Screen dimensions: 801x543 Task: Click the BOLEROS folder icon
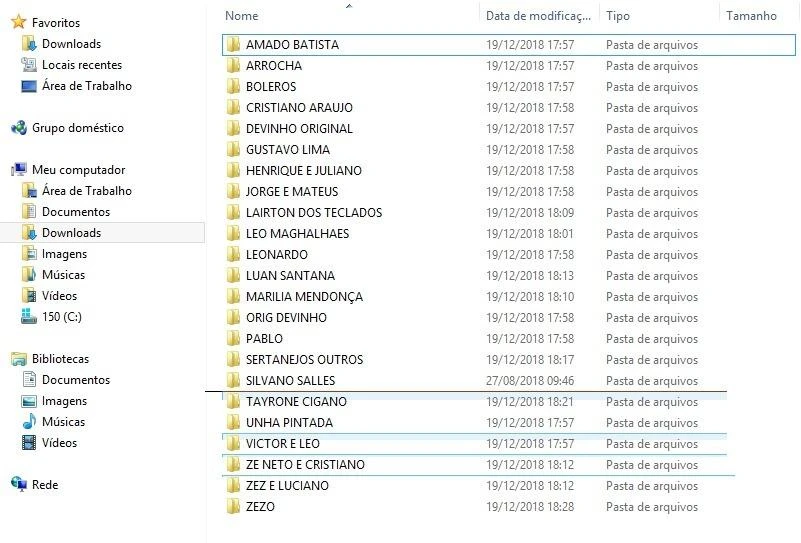tap(233, 86)
